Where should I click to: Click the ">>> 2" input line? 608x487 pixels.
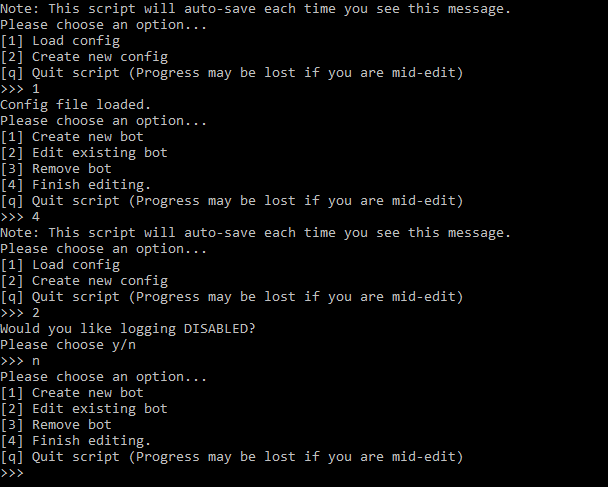[x=20, y=313]
